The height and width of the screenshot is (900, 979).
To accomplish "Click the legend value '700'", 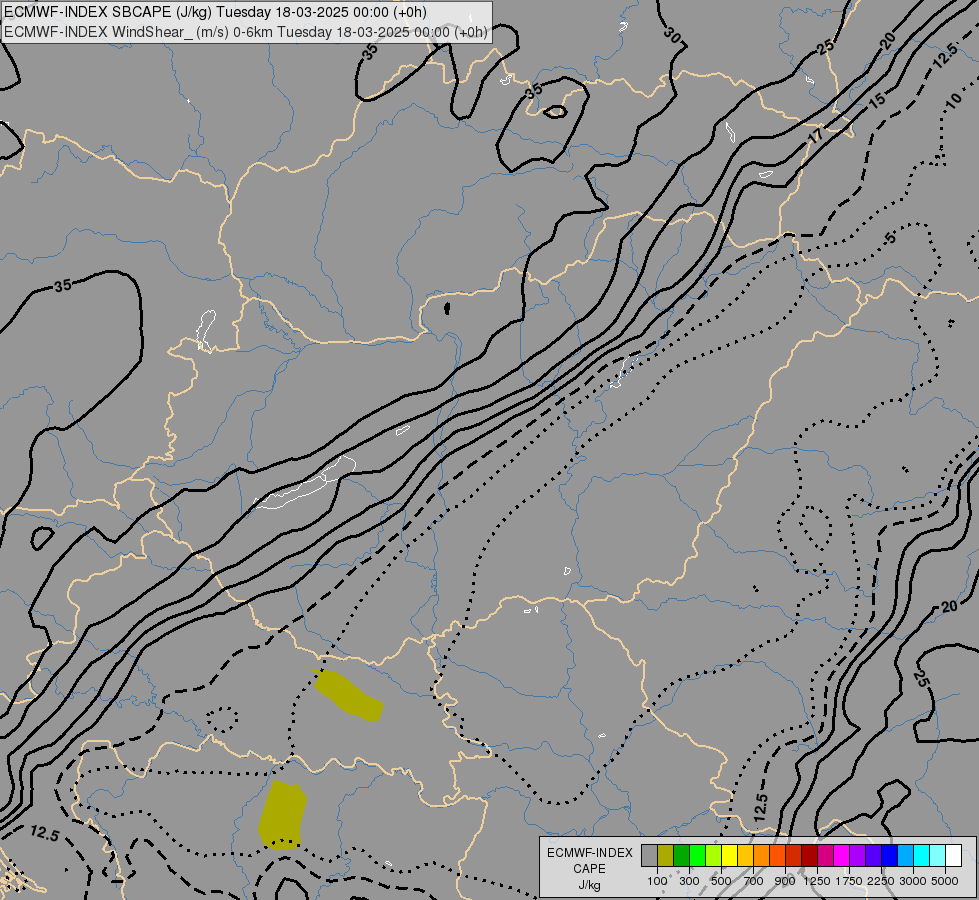I will click(753, 881).
